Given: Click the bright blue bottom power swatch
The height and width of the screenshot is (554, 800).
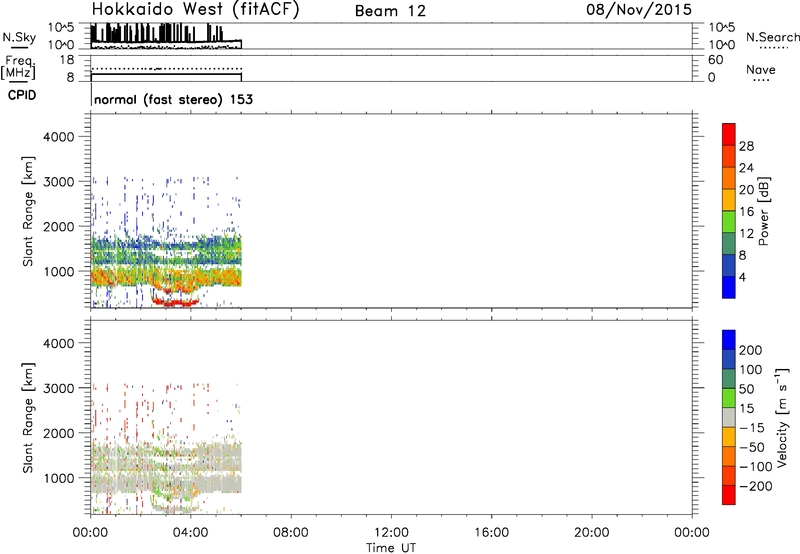Looking at the screenshot, I should point(729,287).
